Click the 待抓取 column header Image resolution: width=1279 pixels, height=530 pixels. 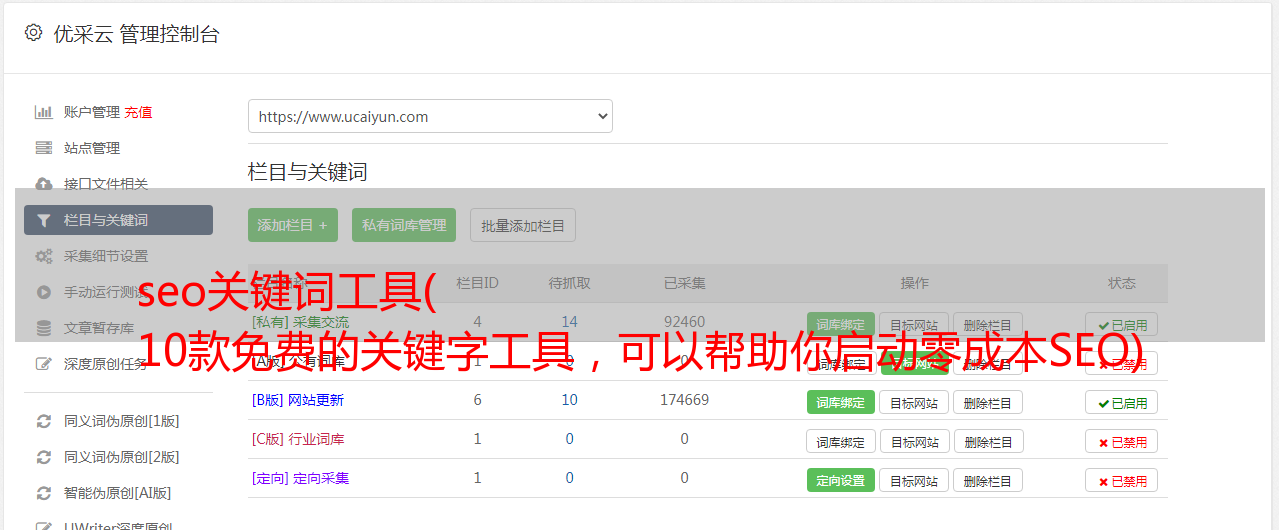pos(570,283)
